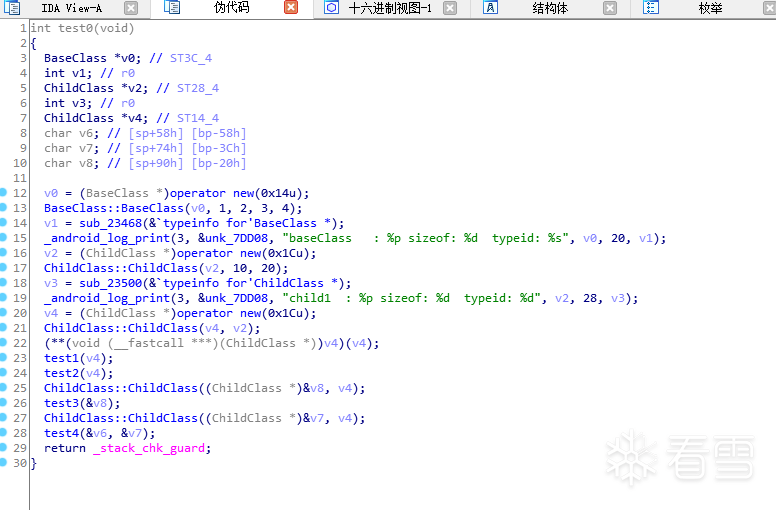Select BaseClass type on line 3
This screenshot has width=776, height=510.
tap(75, 58)
